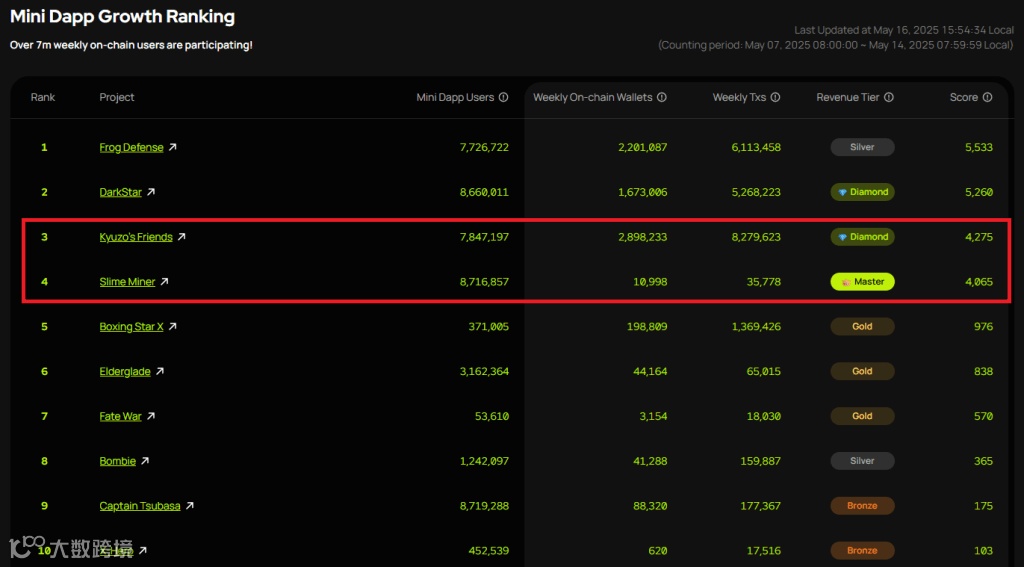Viewport: 1024px width, 567px height.
Task: Click external arrow icon beside Frog Defense
Action: point(172,147)
